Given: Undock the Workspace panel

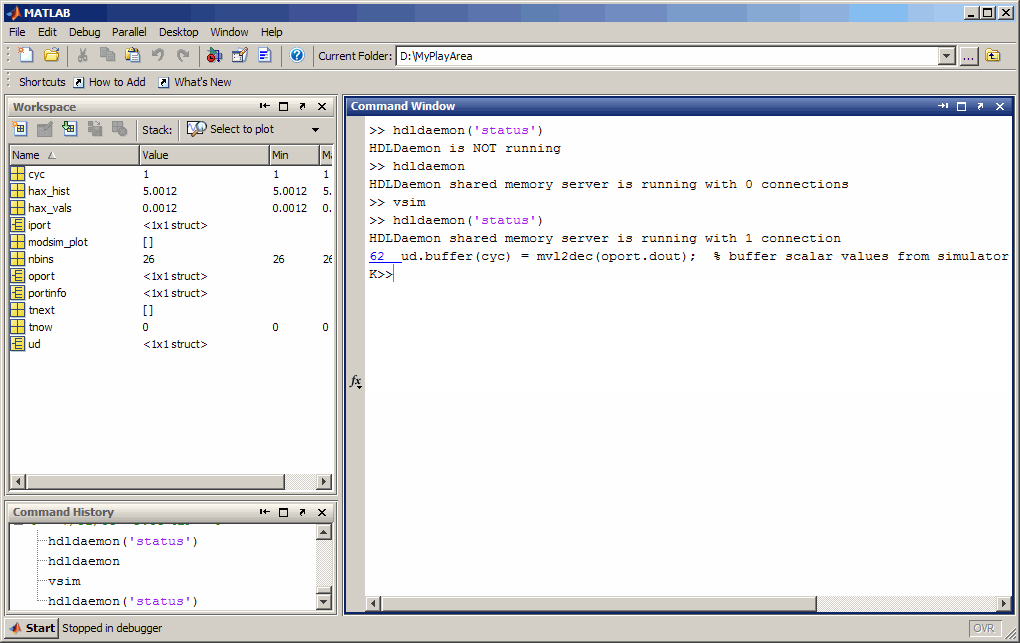Looking at the screenshot, I should (x=302, y=106).
